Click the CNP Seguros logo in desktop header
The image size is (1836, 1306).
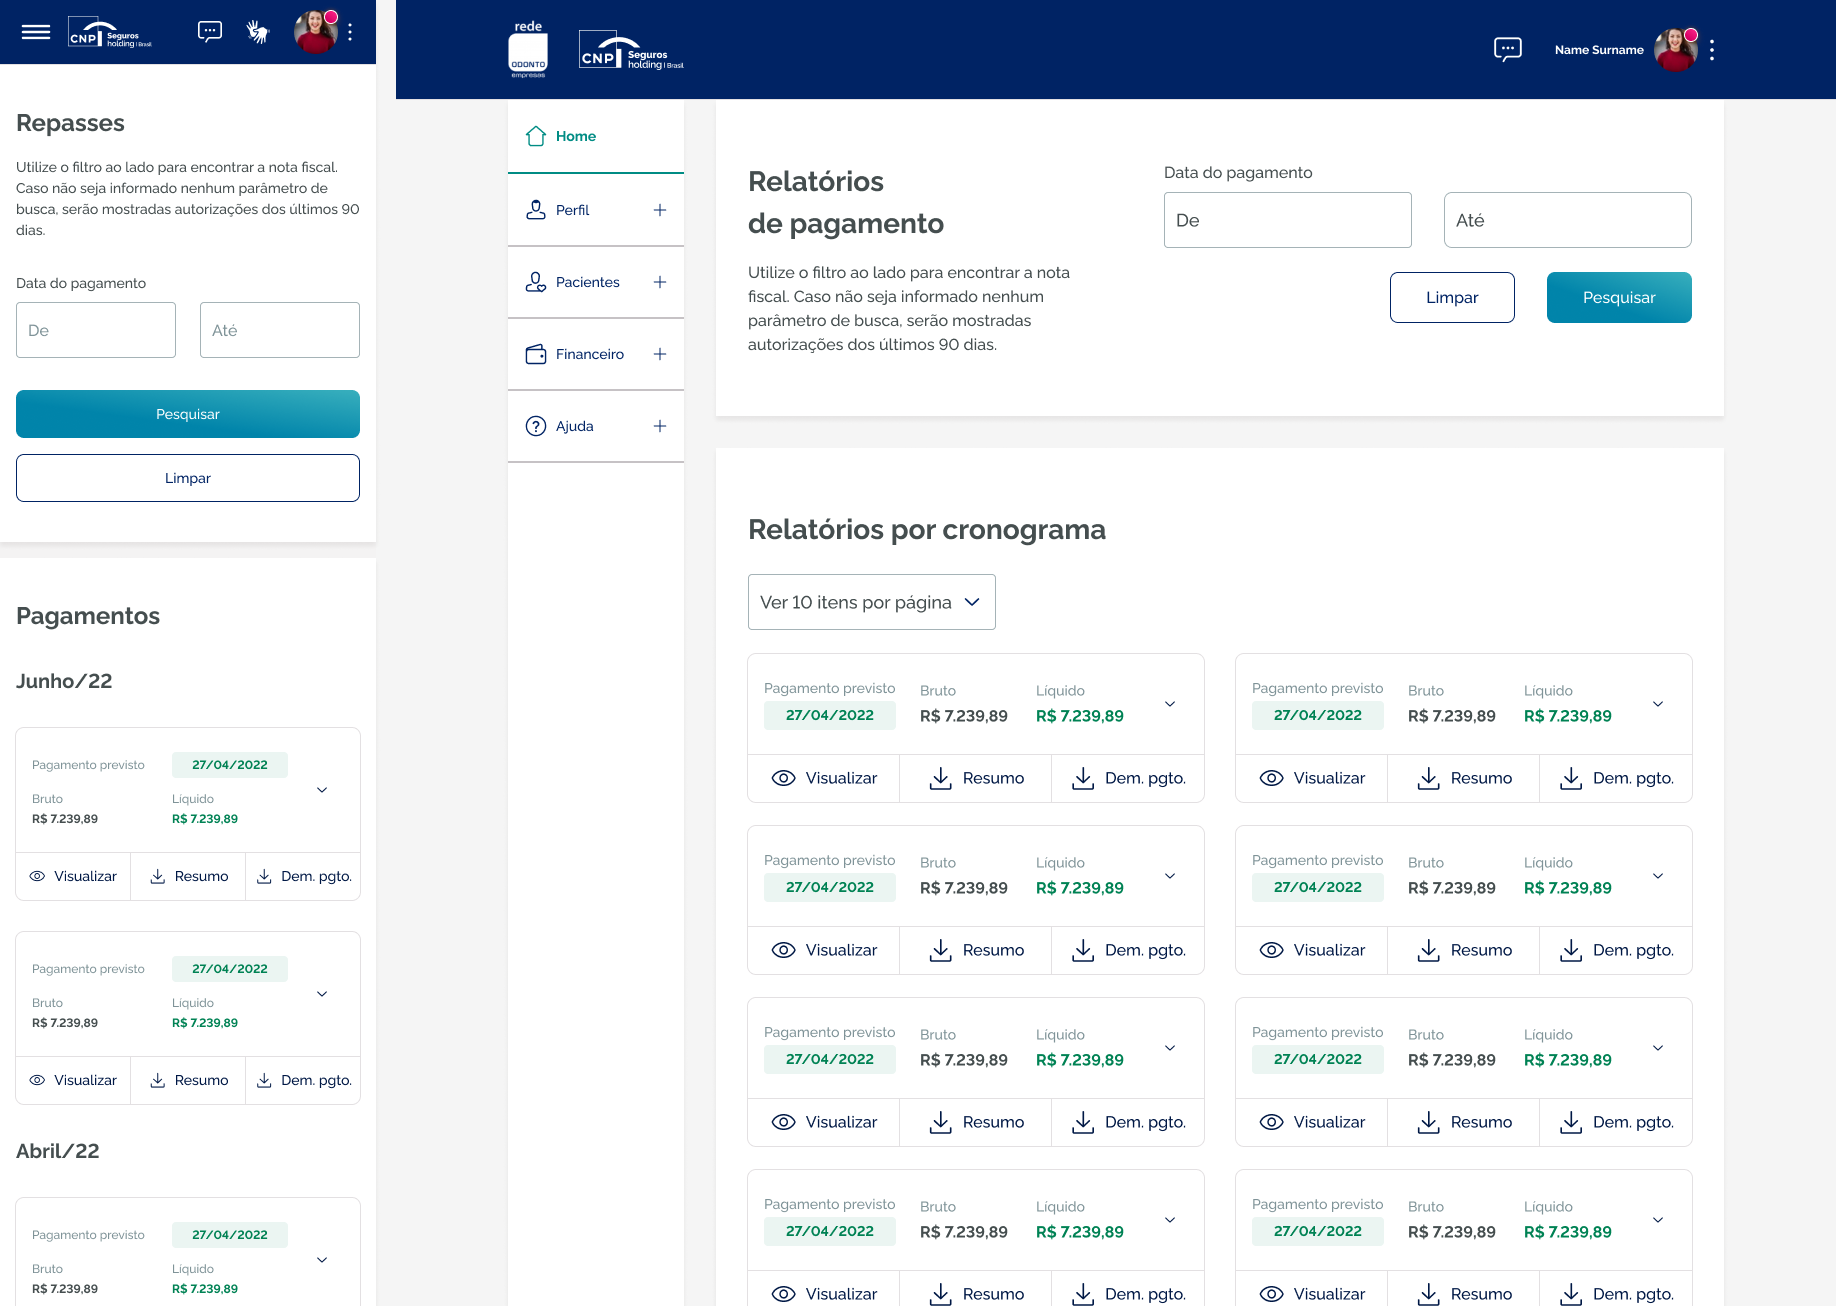[x=631, y=50]
